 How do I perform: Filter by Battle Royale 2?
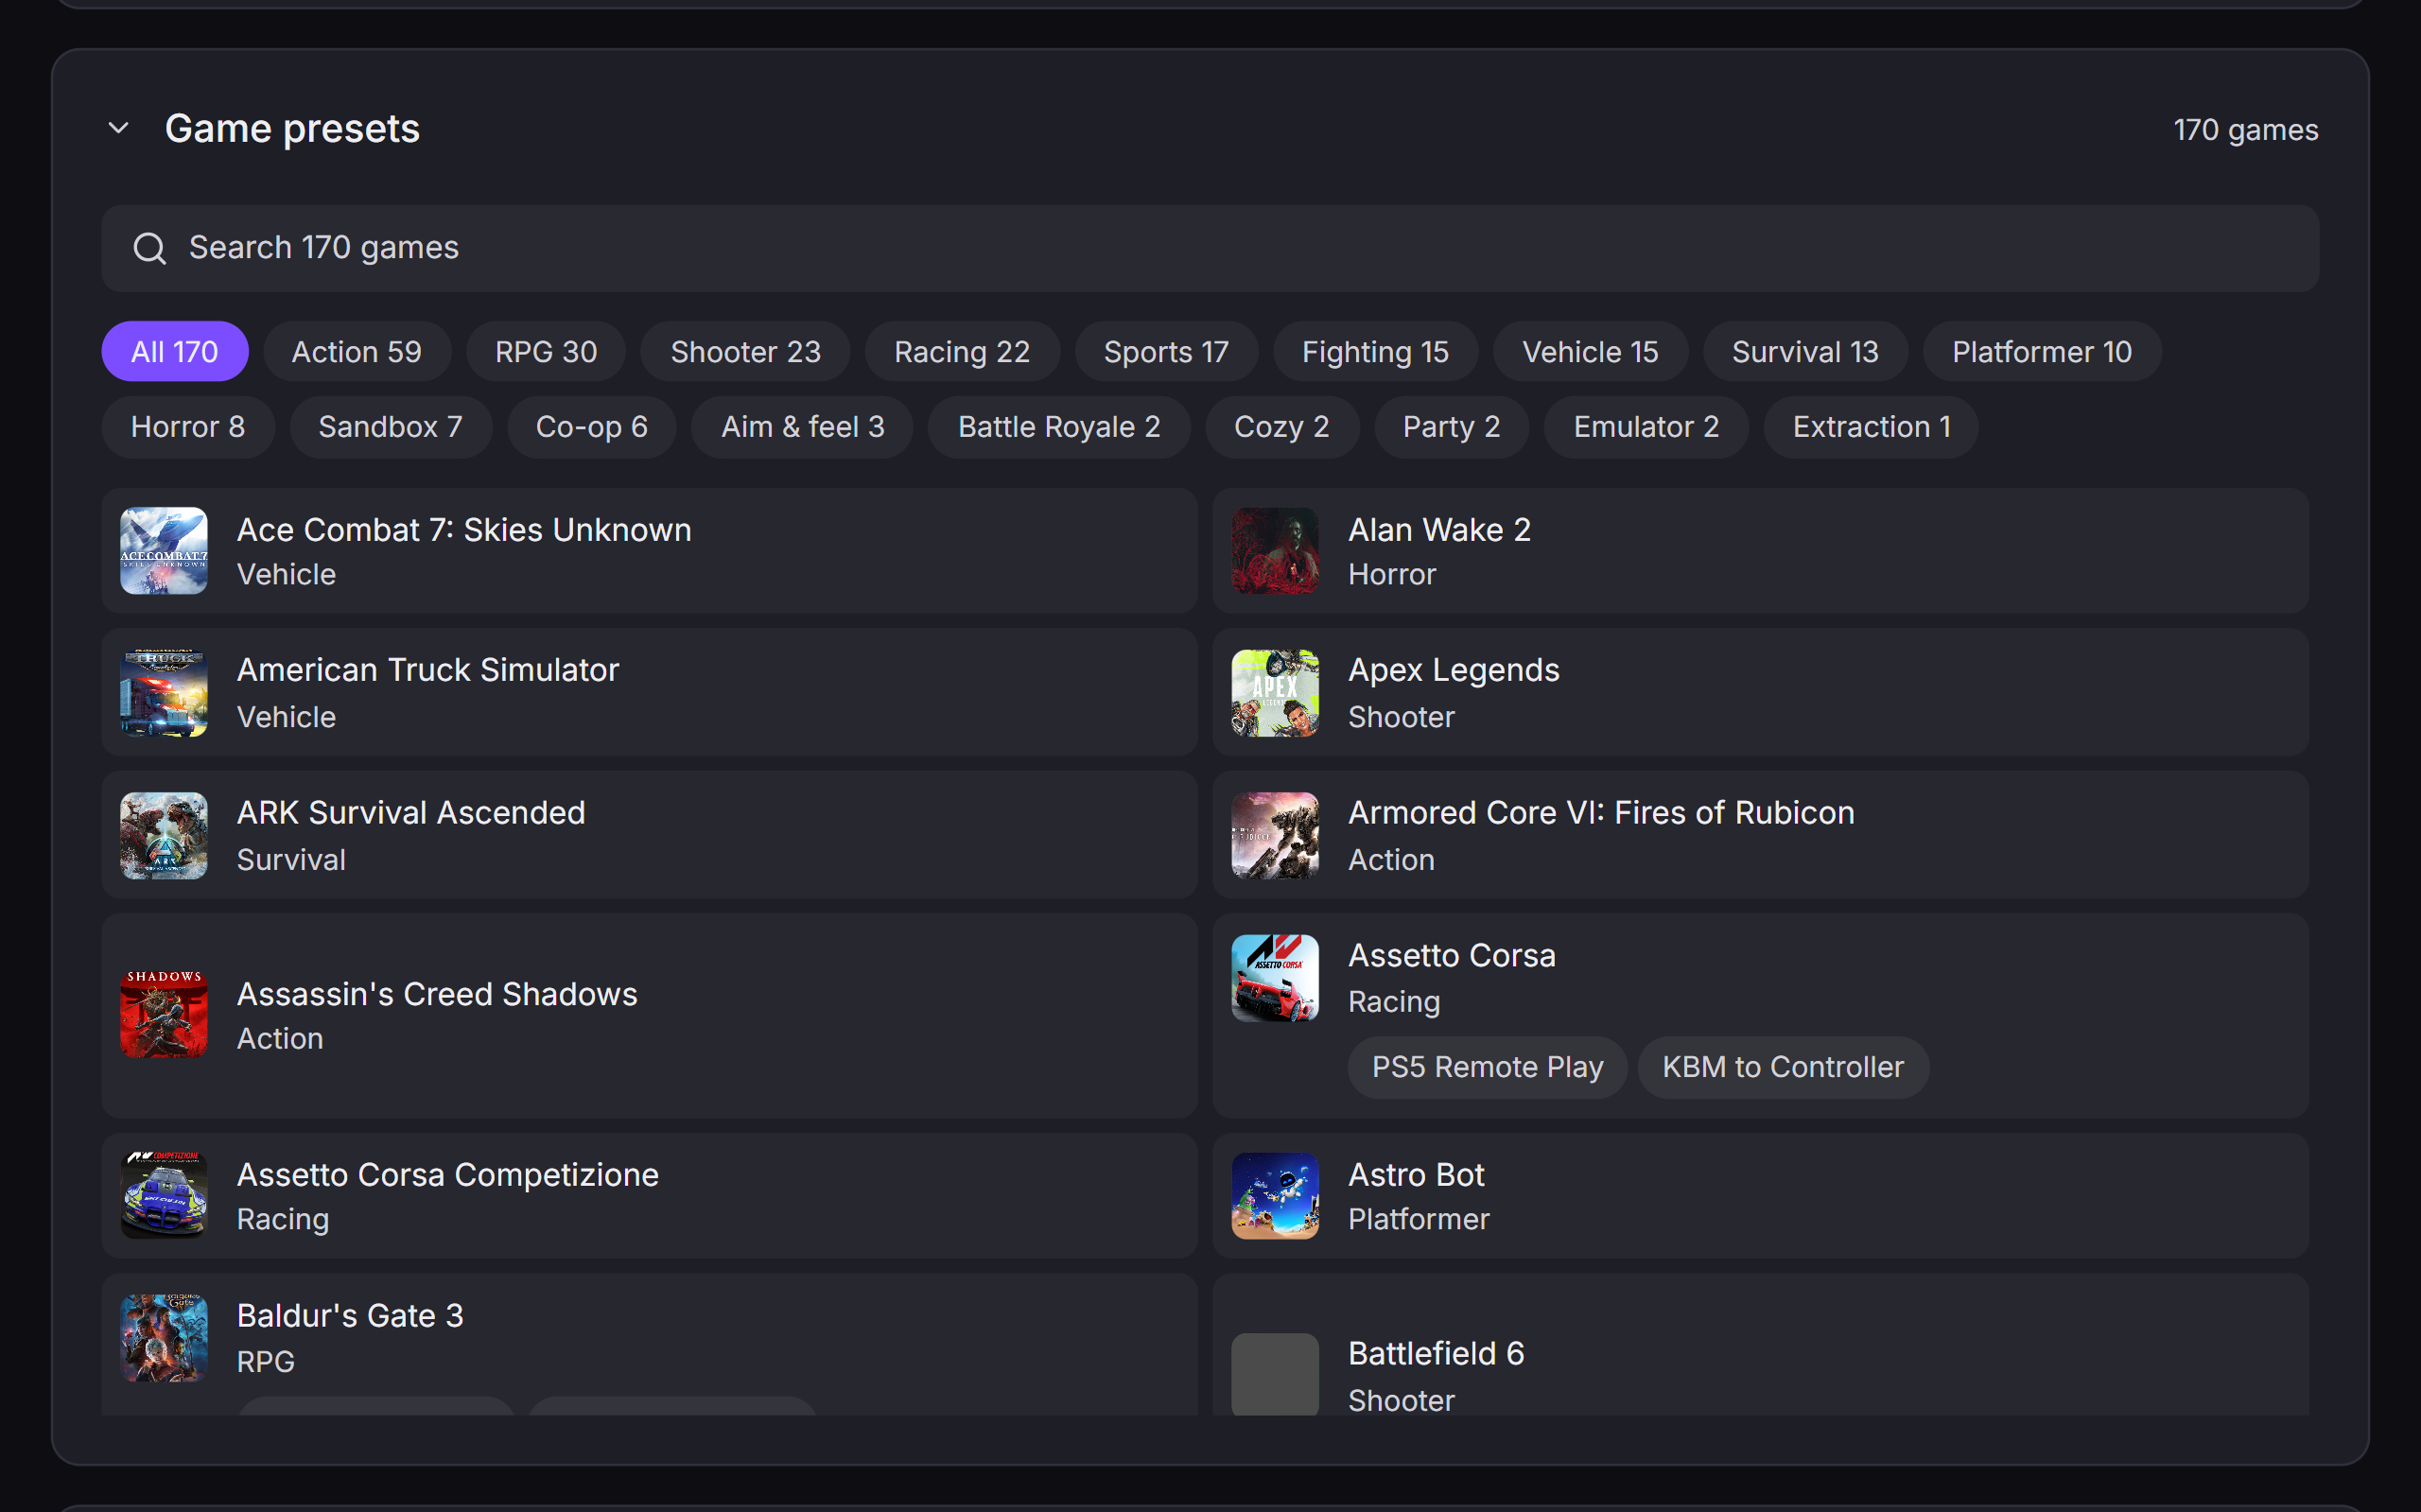[x=1059, y=427]
